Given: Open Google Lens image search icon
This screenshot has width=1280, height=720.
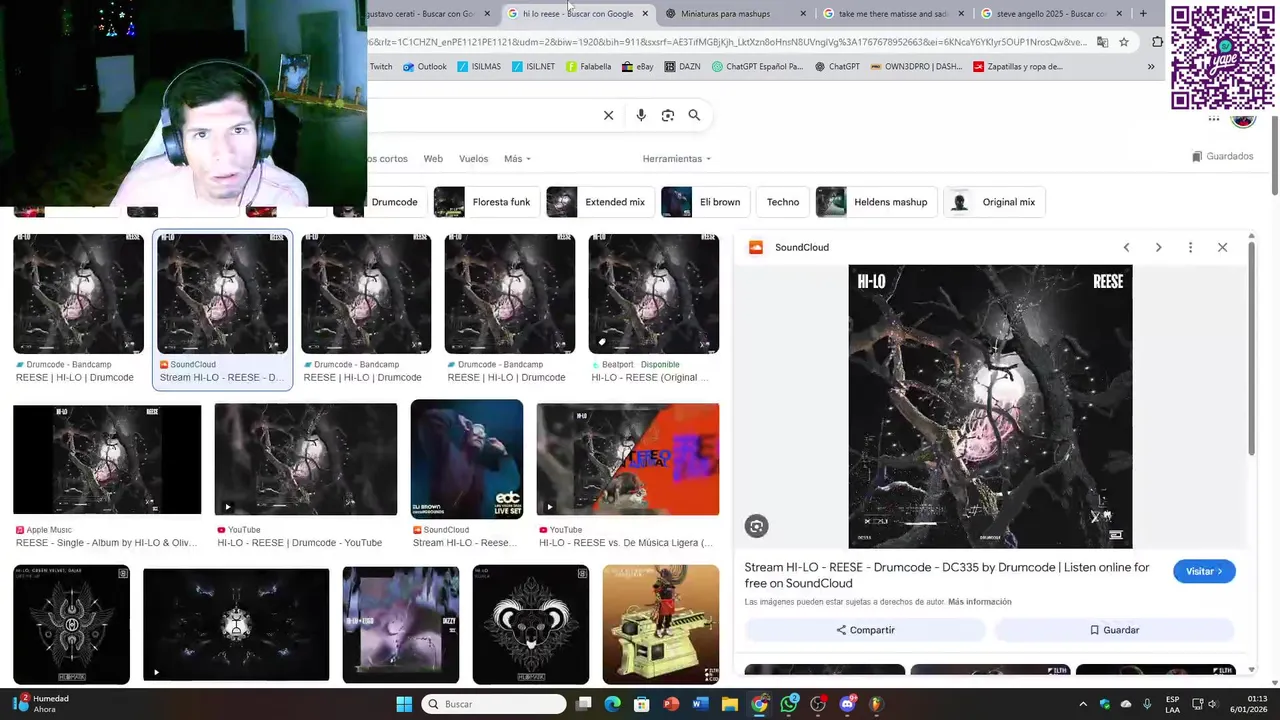Looking at the screenshot, I should [668, 115].
